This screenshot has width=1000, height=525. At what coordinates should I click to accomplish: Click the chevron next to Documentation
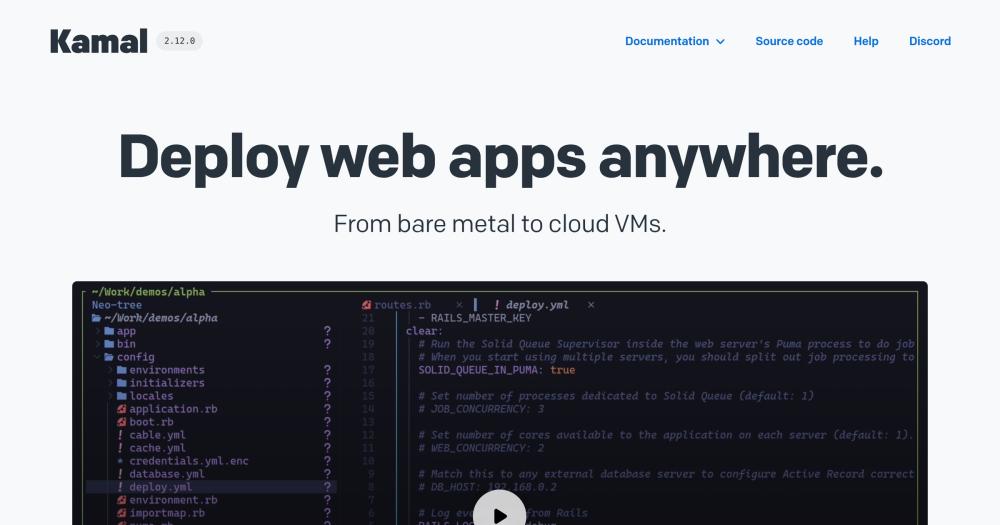[720, 41]
